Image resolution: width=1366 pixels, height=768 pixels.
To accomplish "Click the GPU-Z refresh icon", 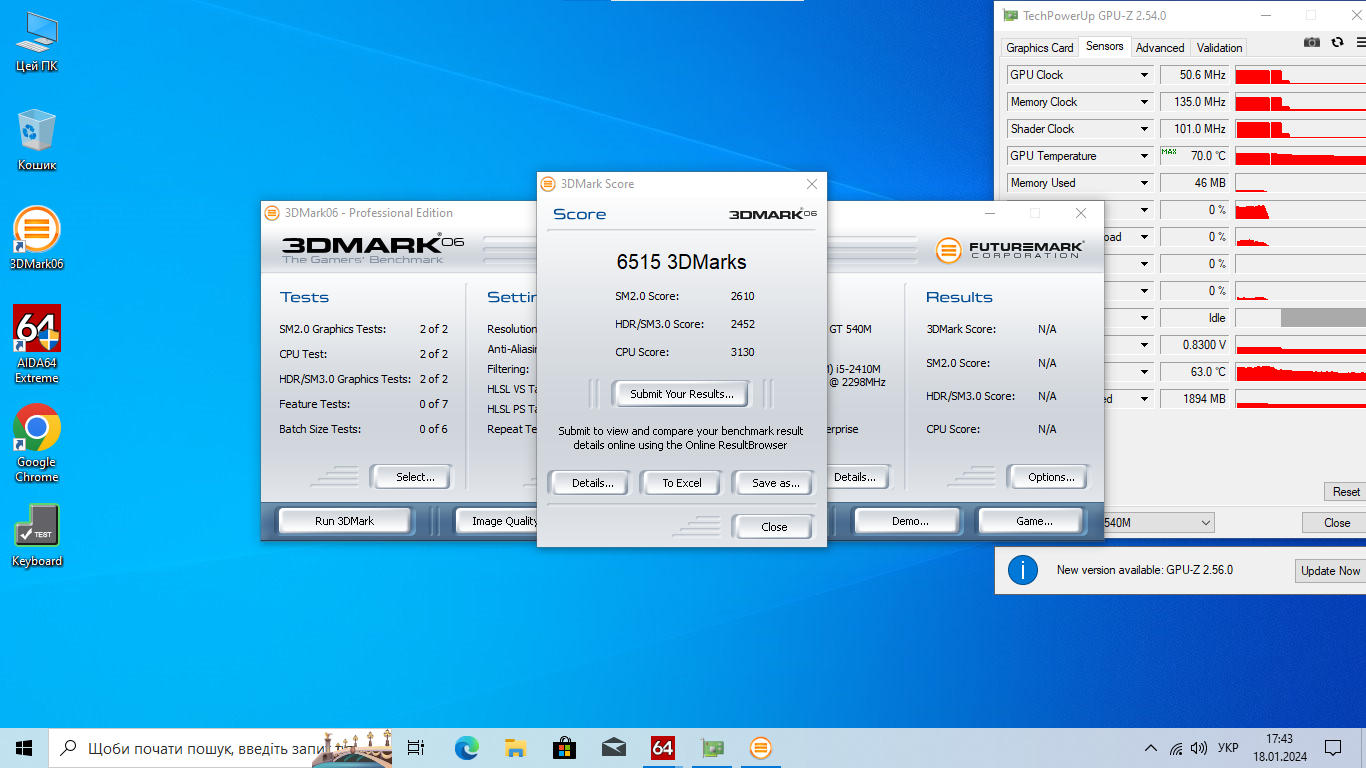I will click(1336, 42).
